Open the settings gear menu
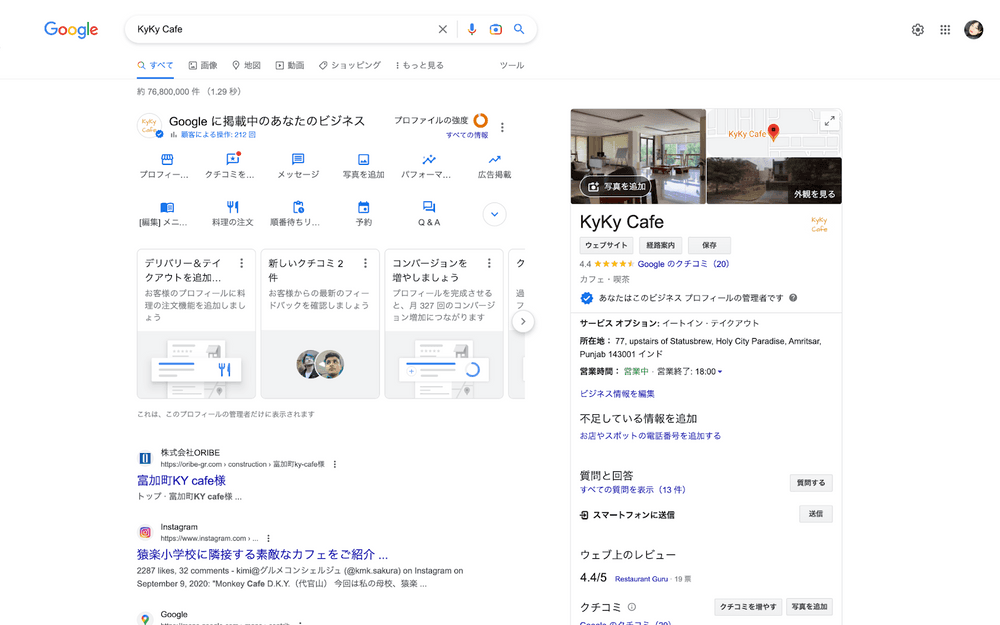Image resolution: width=1000 pixels, height=625 pixels. pyautogui.click(x=918, y=30)
